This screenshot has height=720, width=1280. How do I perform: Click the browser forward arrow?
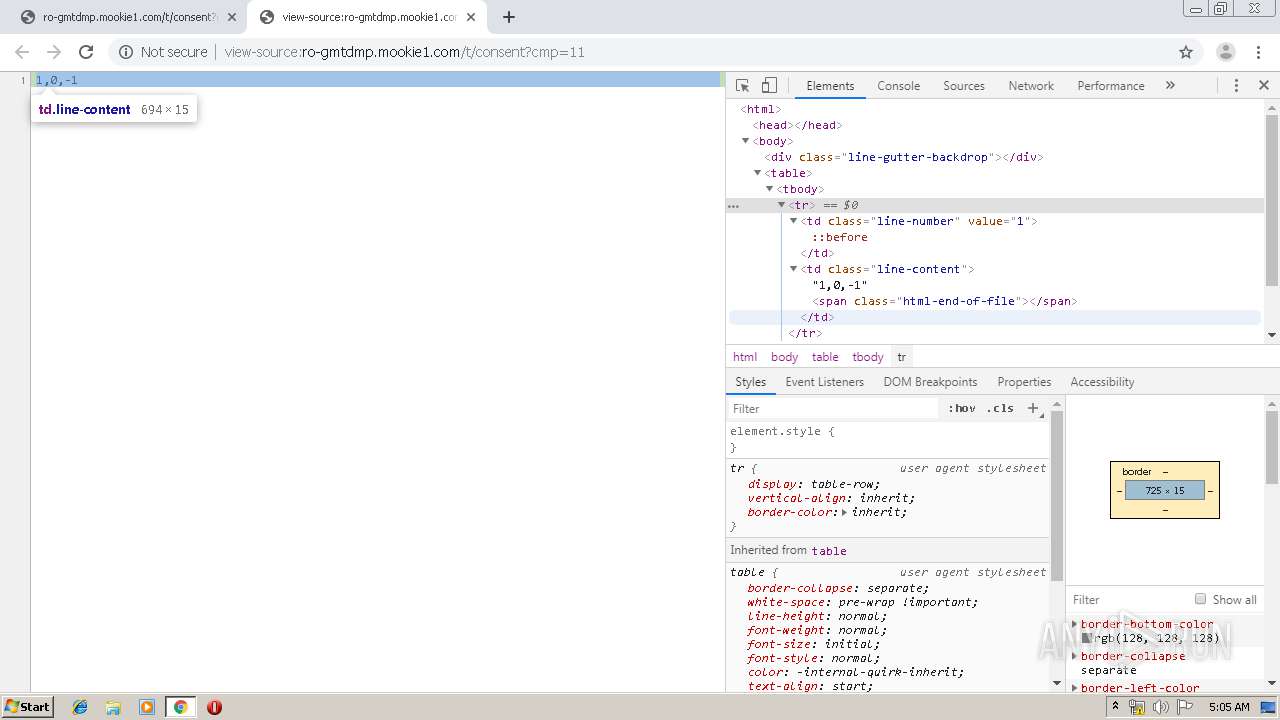click(54, 52)
